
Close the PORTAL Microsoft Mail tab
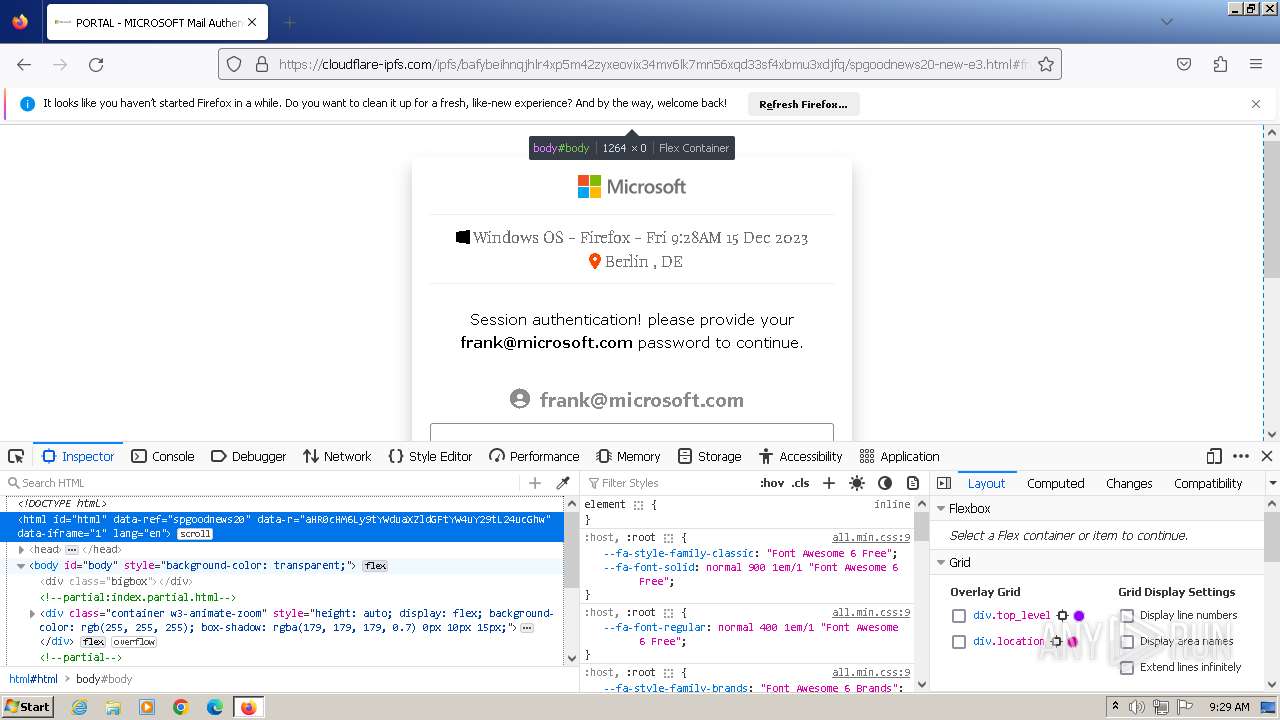252,22
